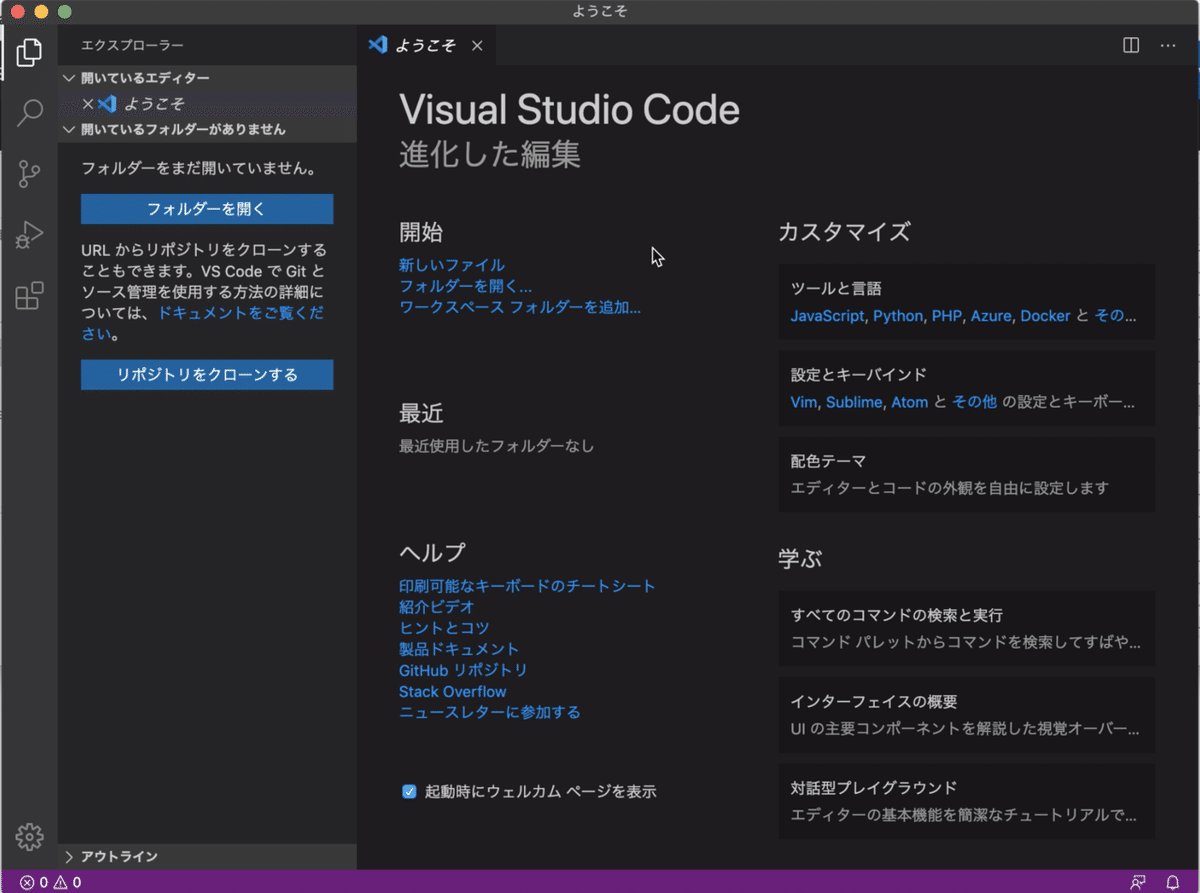Click the PHP language link
The image size is (1200, 893).
[947, 316]
